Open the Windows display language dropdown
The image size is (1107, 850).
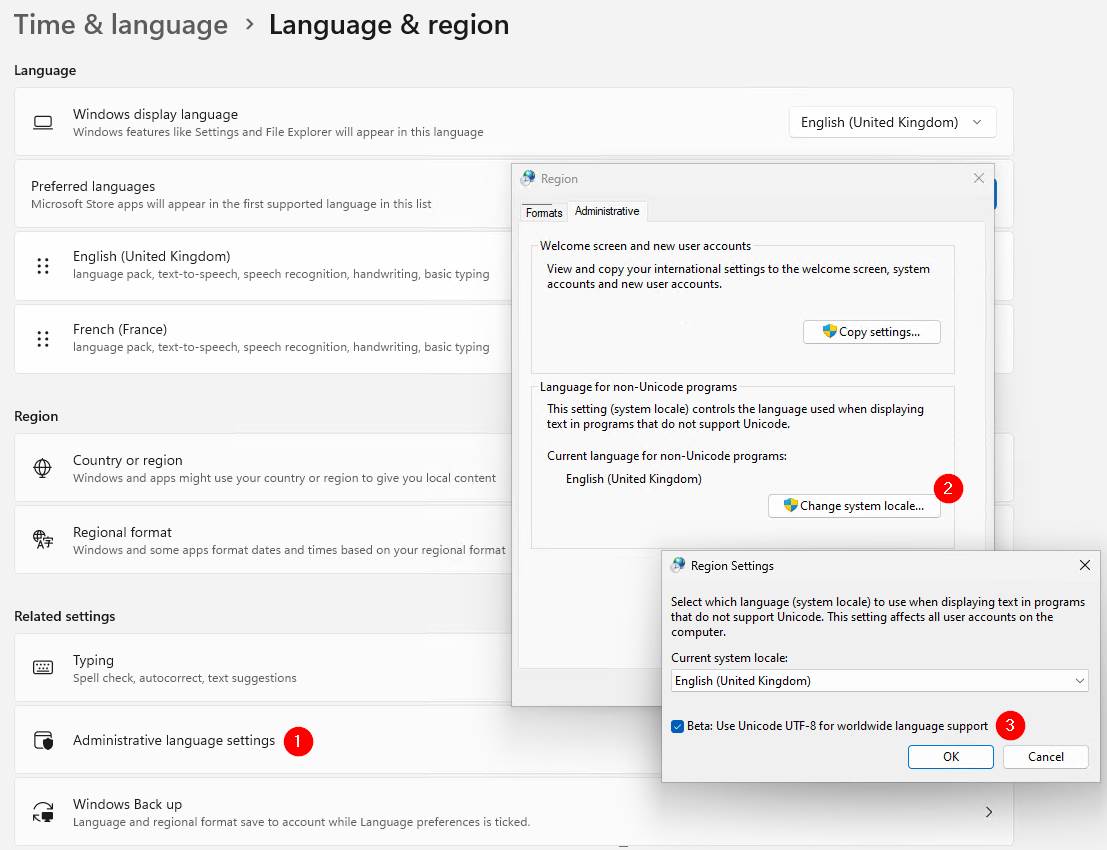(892, 122)
